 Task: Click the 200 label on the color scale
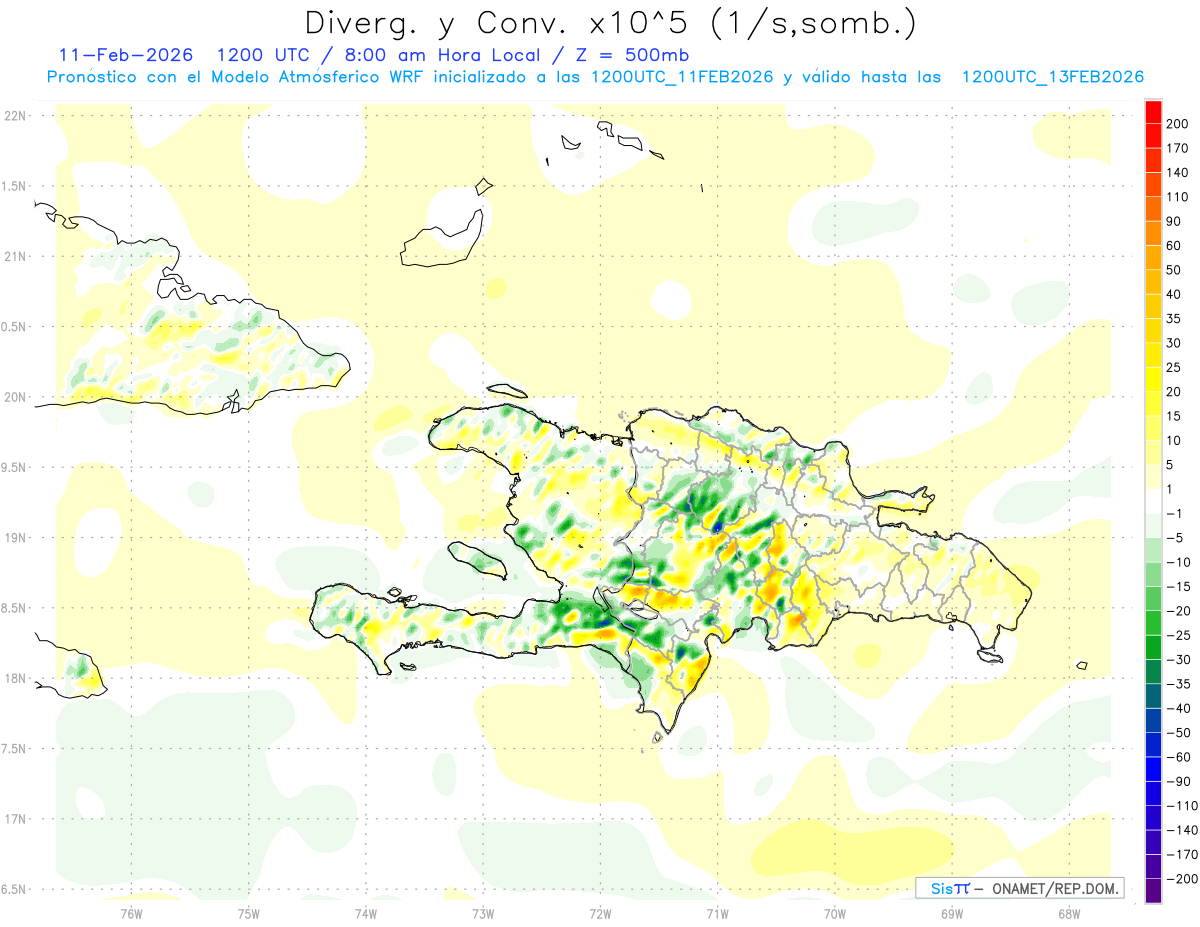(x=1177, y=124)
